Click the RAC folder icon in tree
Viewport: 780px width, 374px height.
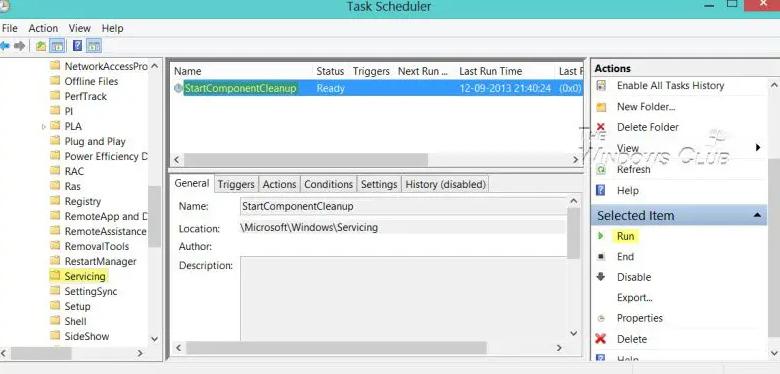coord(55,171)
